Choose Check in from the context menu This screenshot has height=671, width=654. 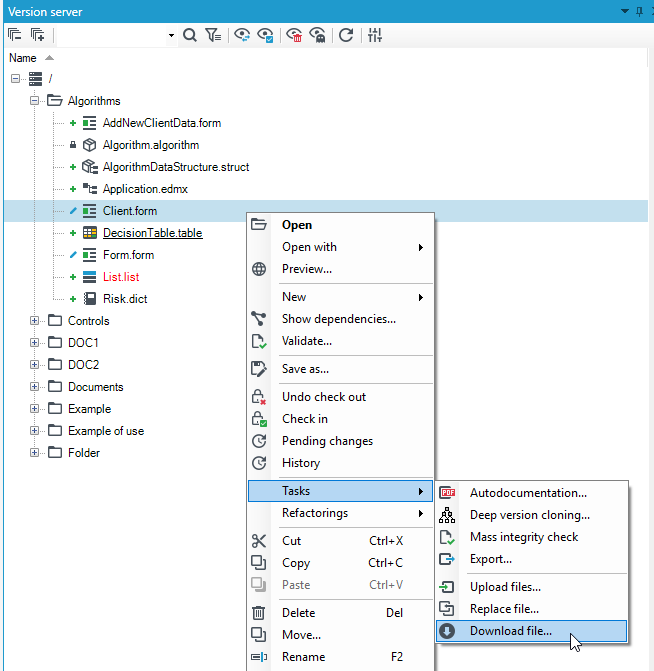pyautogui.click(x=341, y=419)
